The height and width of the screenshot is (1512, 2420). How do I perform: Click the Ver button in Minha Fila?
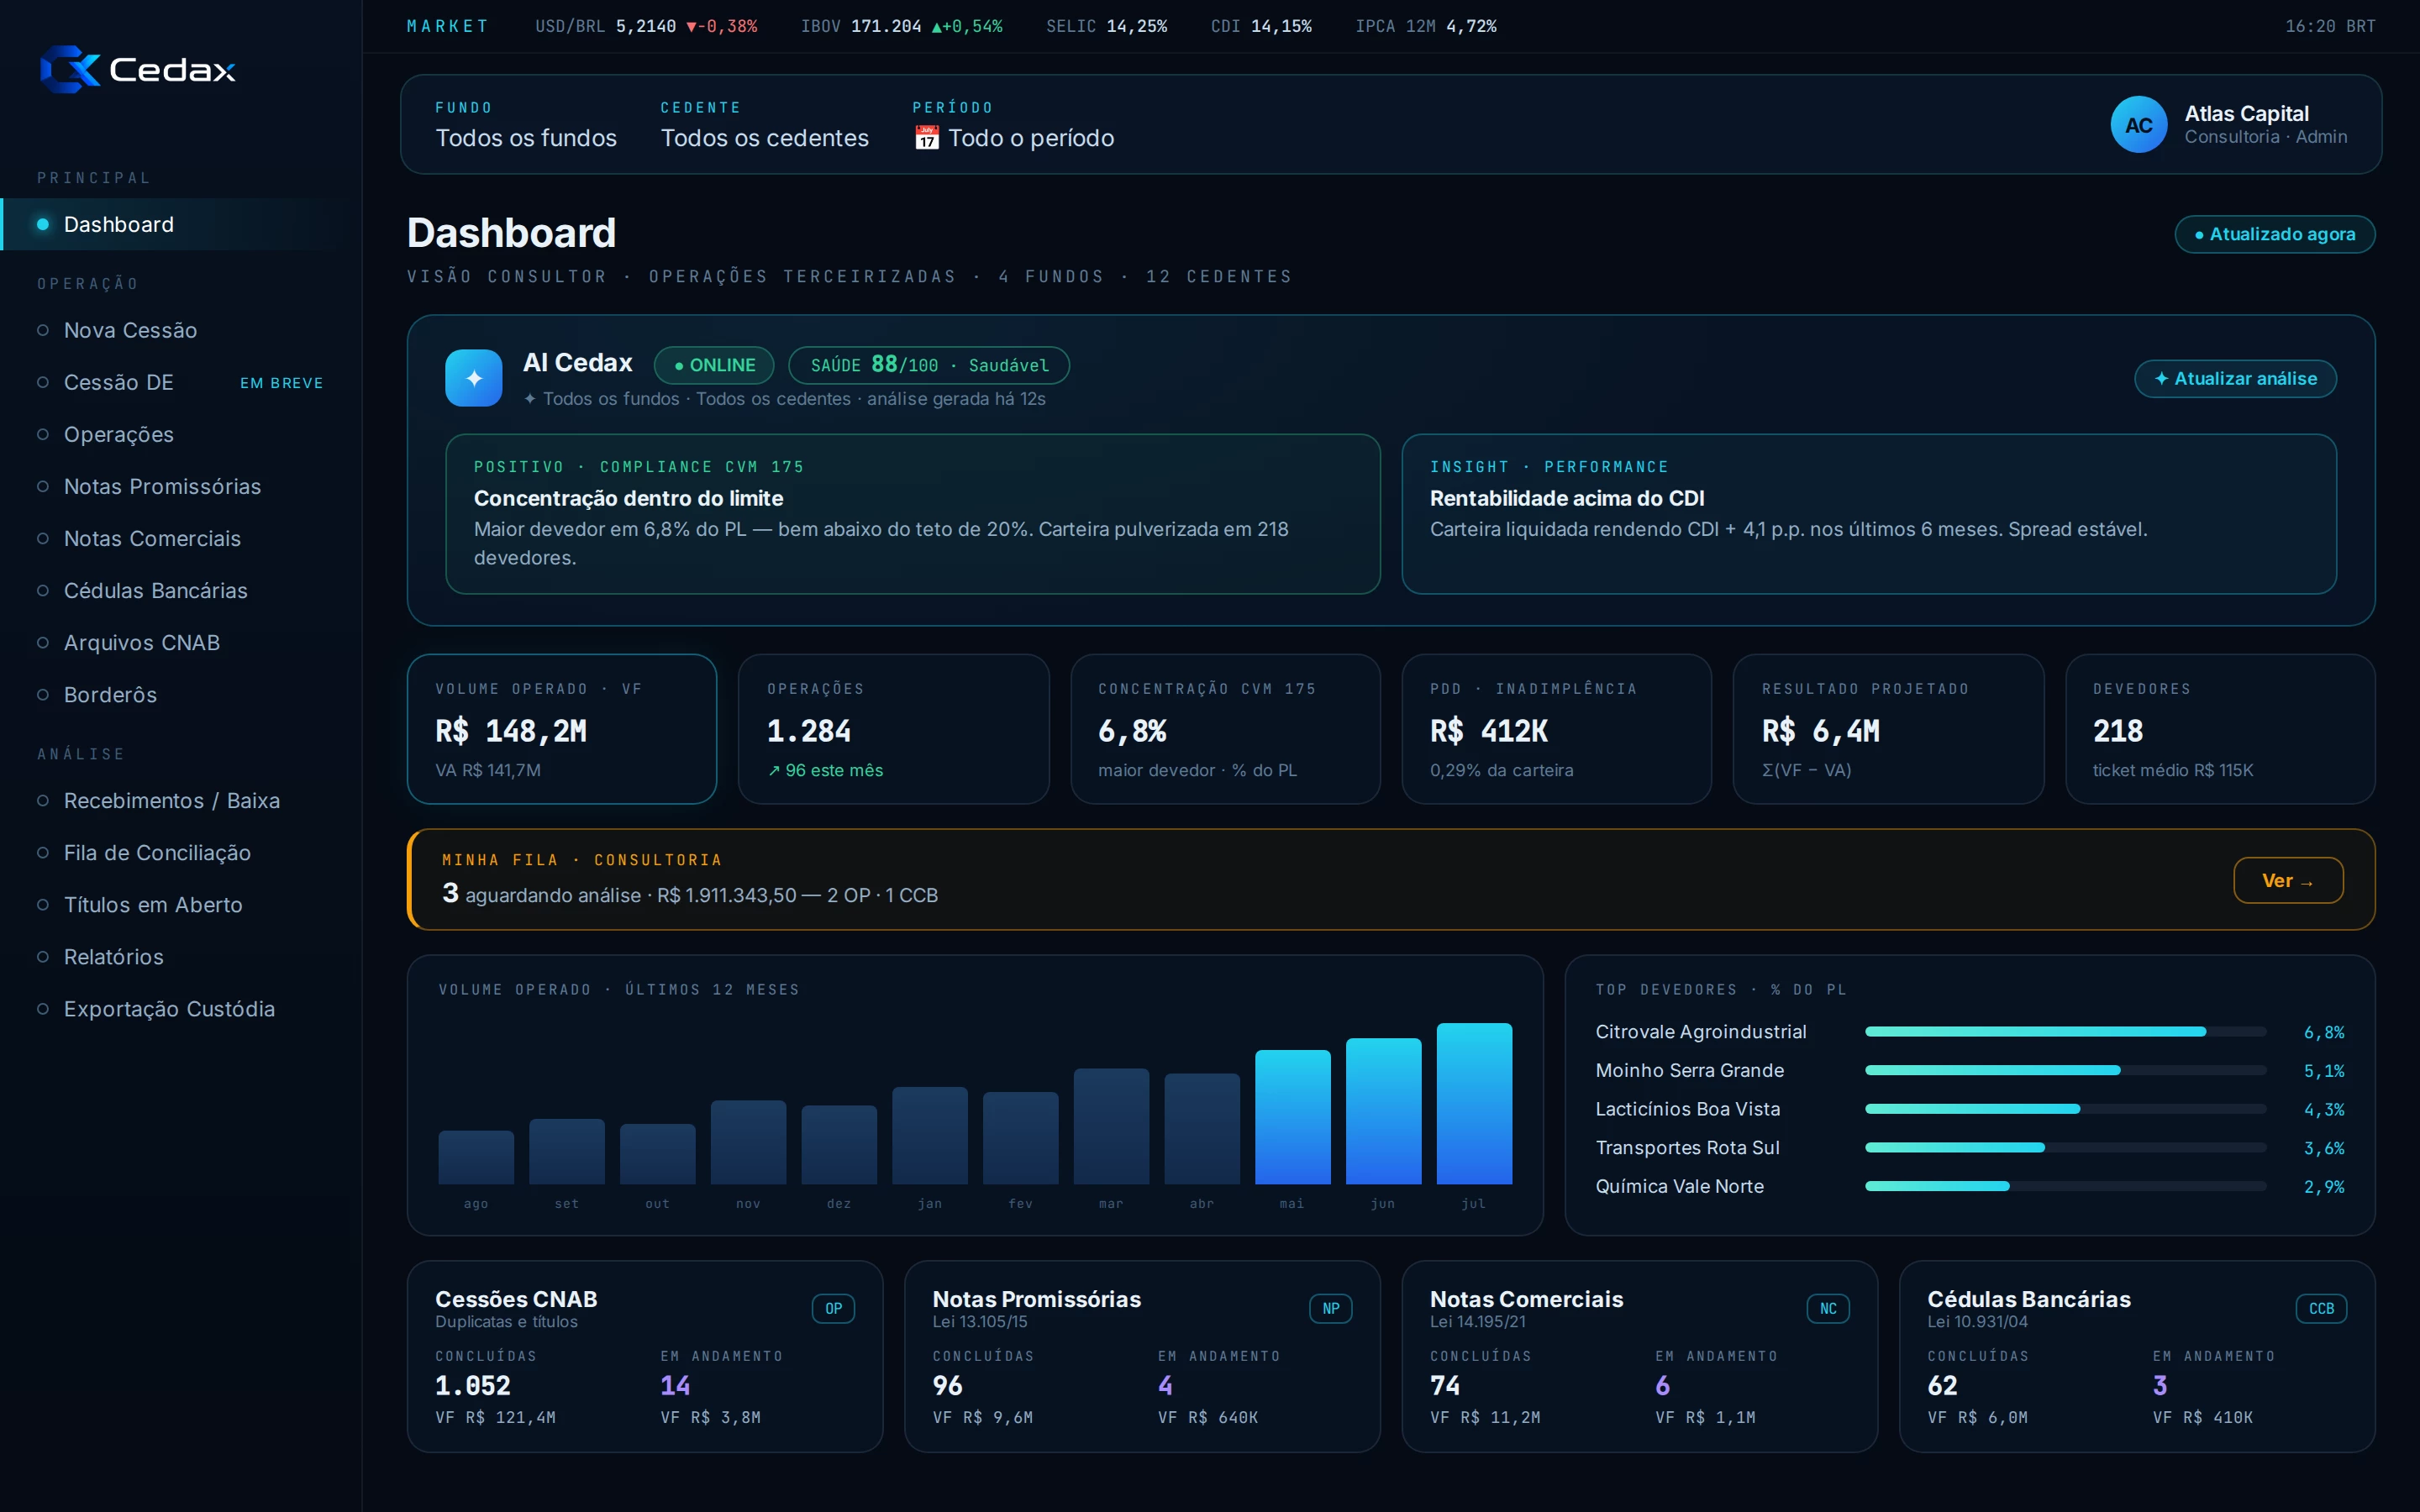pyautogui.click(x=2288, y=880)
